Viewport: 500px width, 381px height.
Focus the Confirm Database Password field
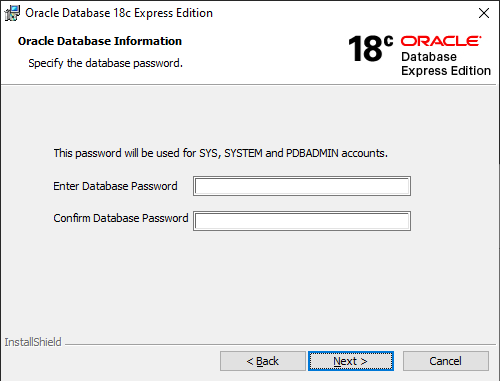point(302,221)
